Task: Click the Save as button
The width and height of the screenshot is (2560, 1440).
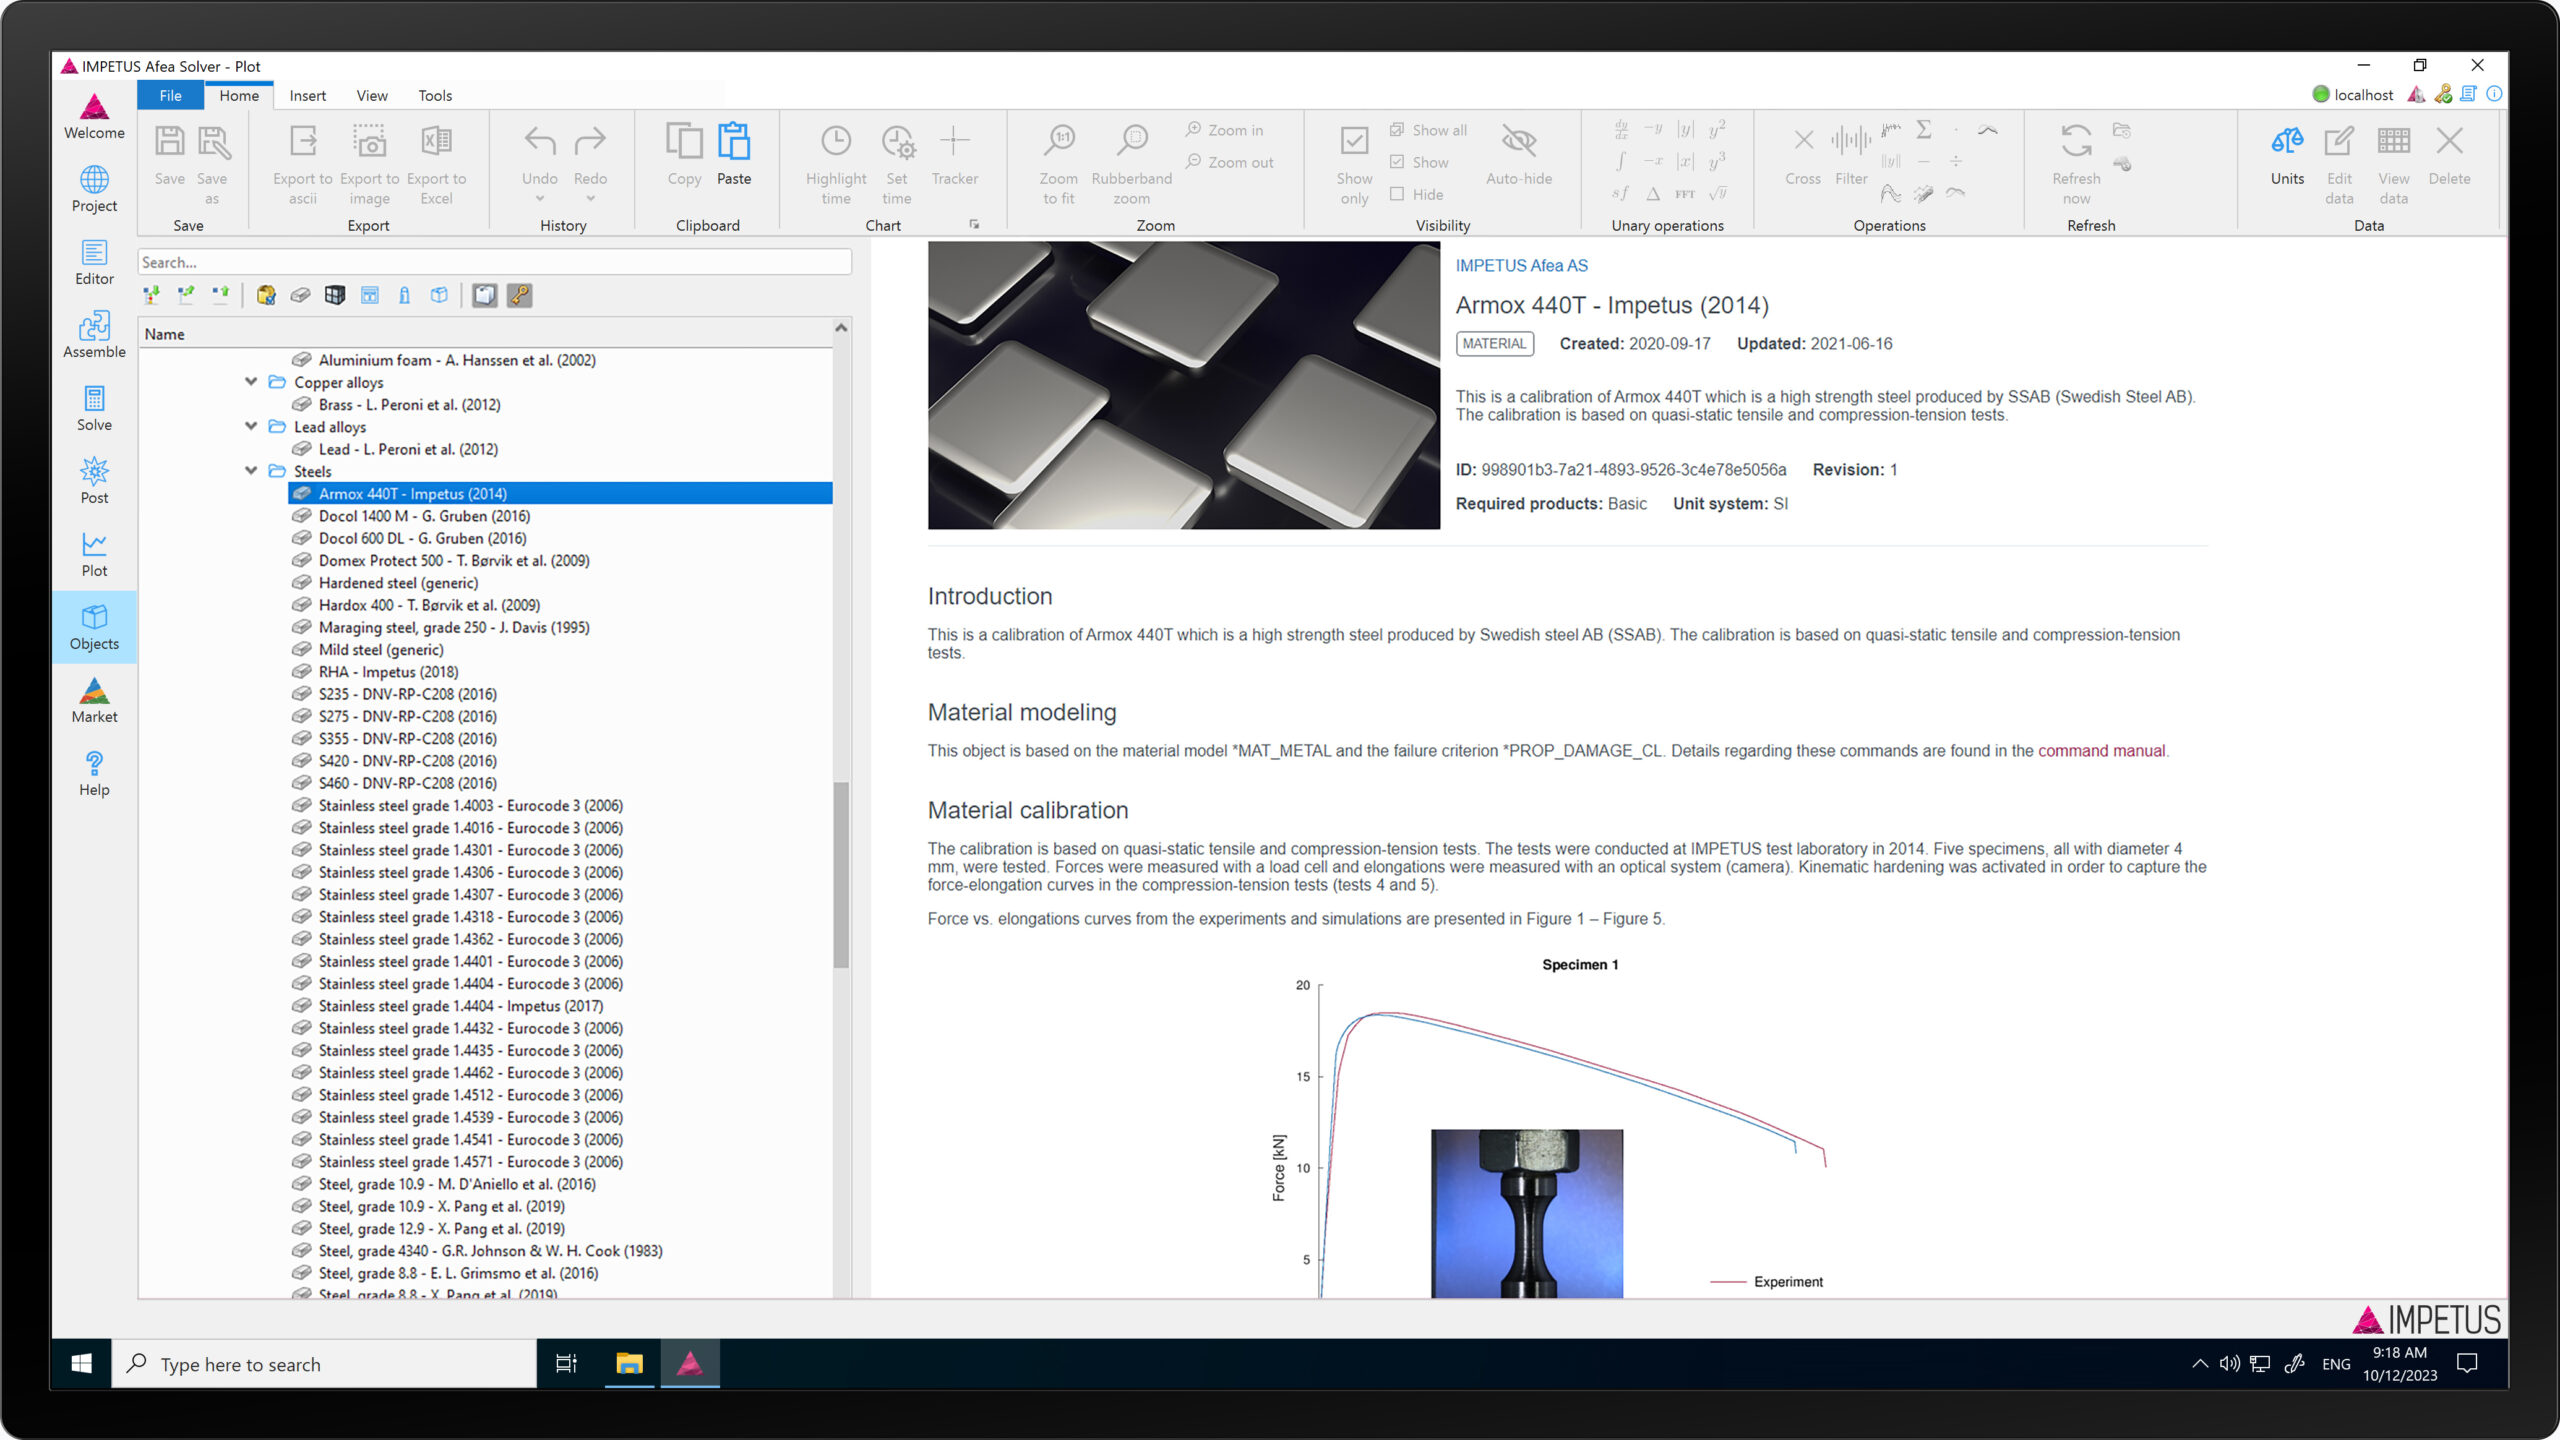Action: (212, 164)
